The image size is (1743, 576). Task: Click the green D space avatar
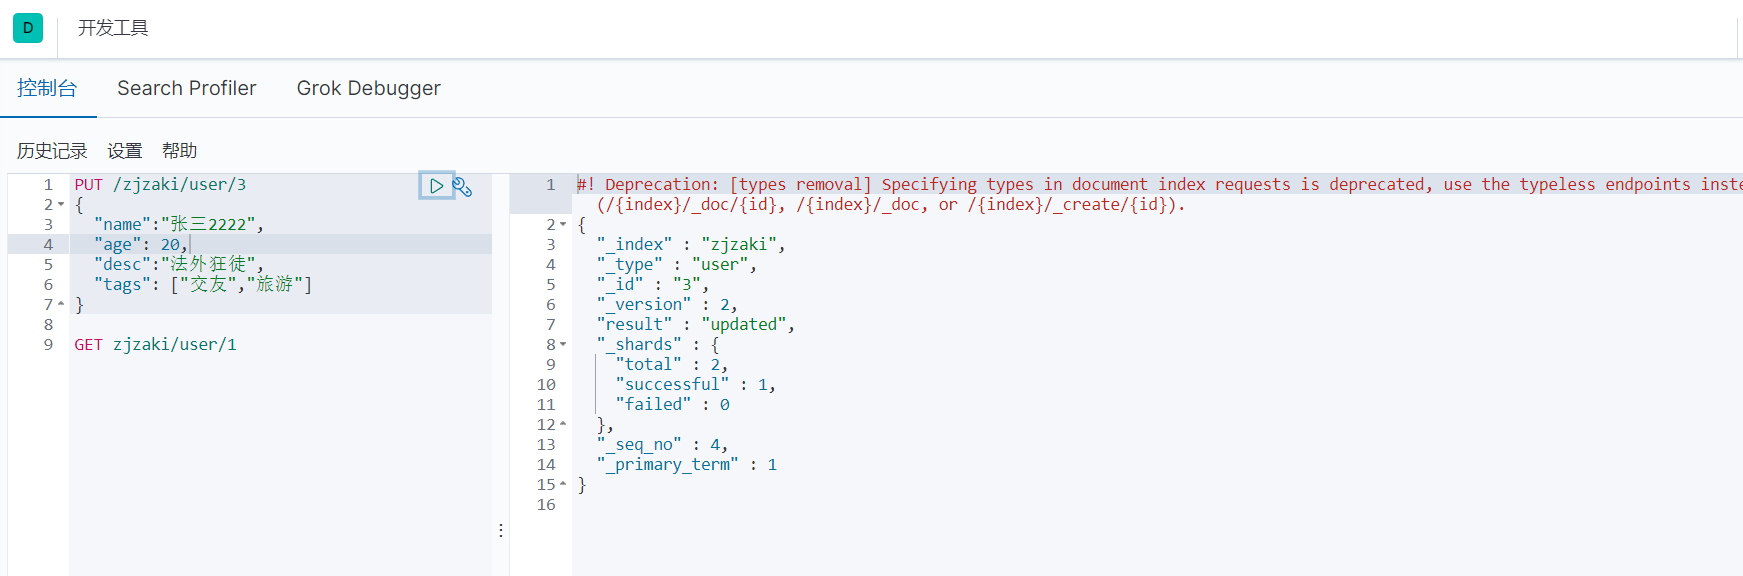click(x=28, y=28)
